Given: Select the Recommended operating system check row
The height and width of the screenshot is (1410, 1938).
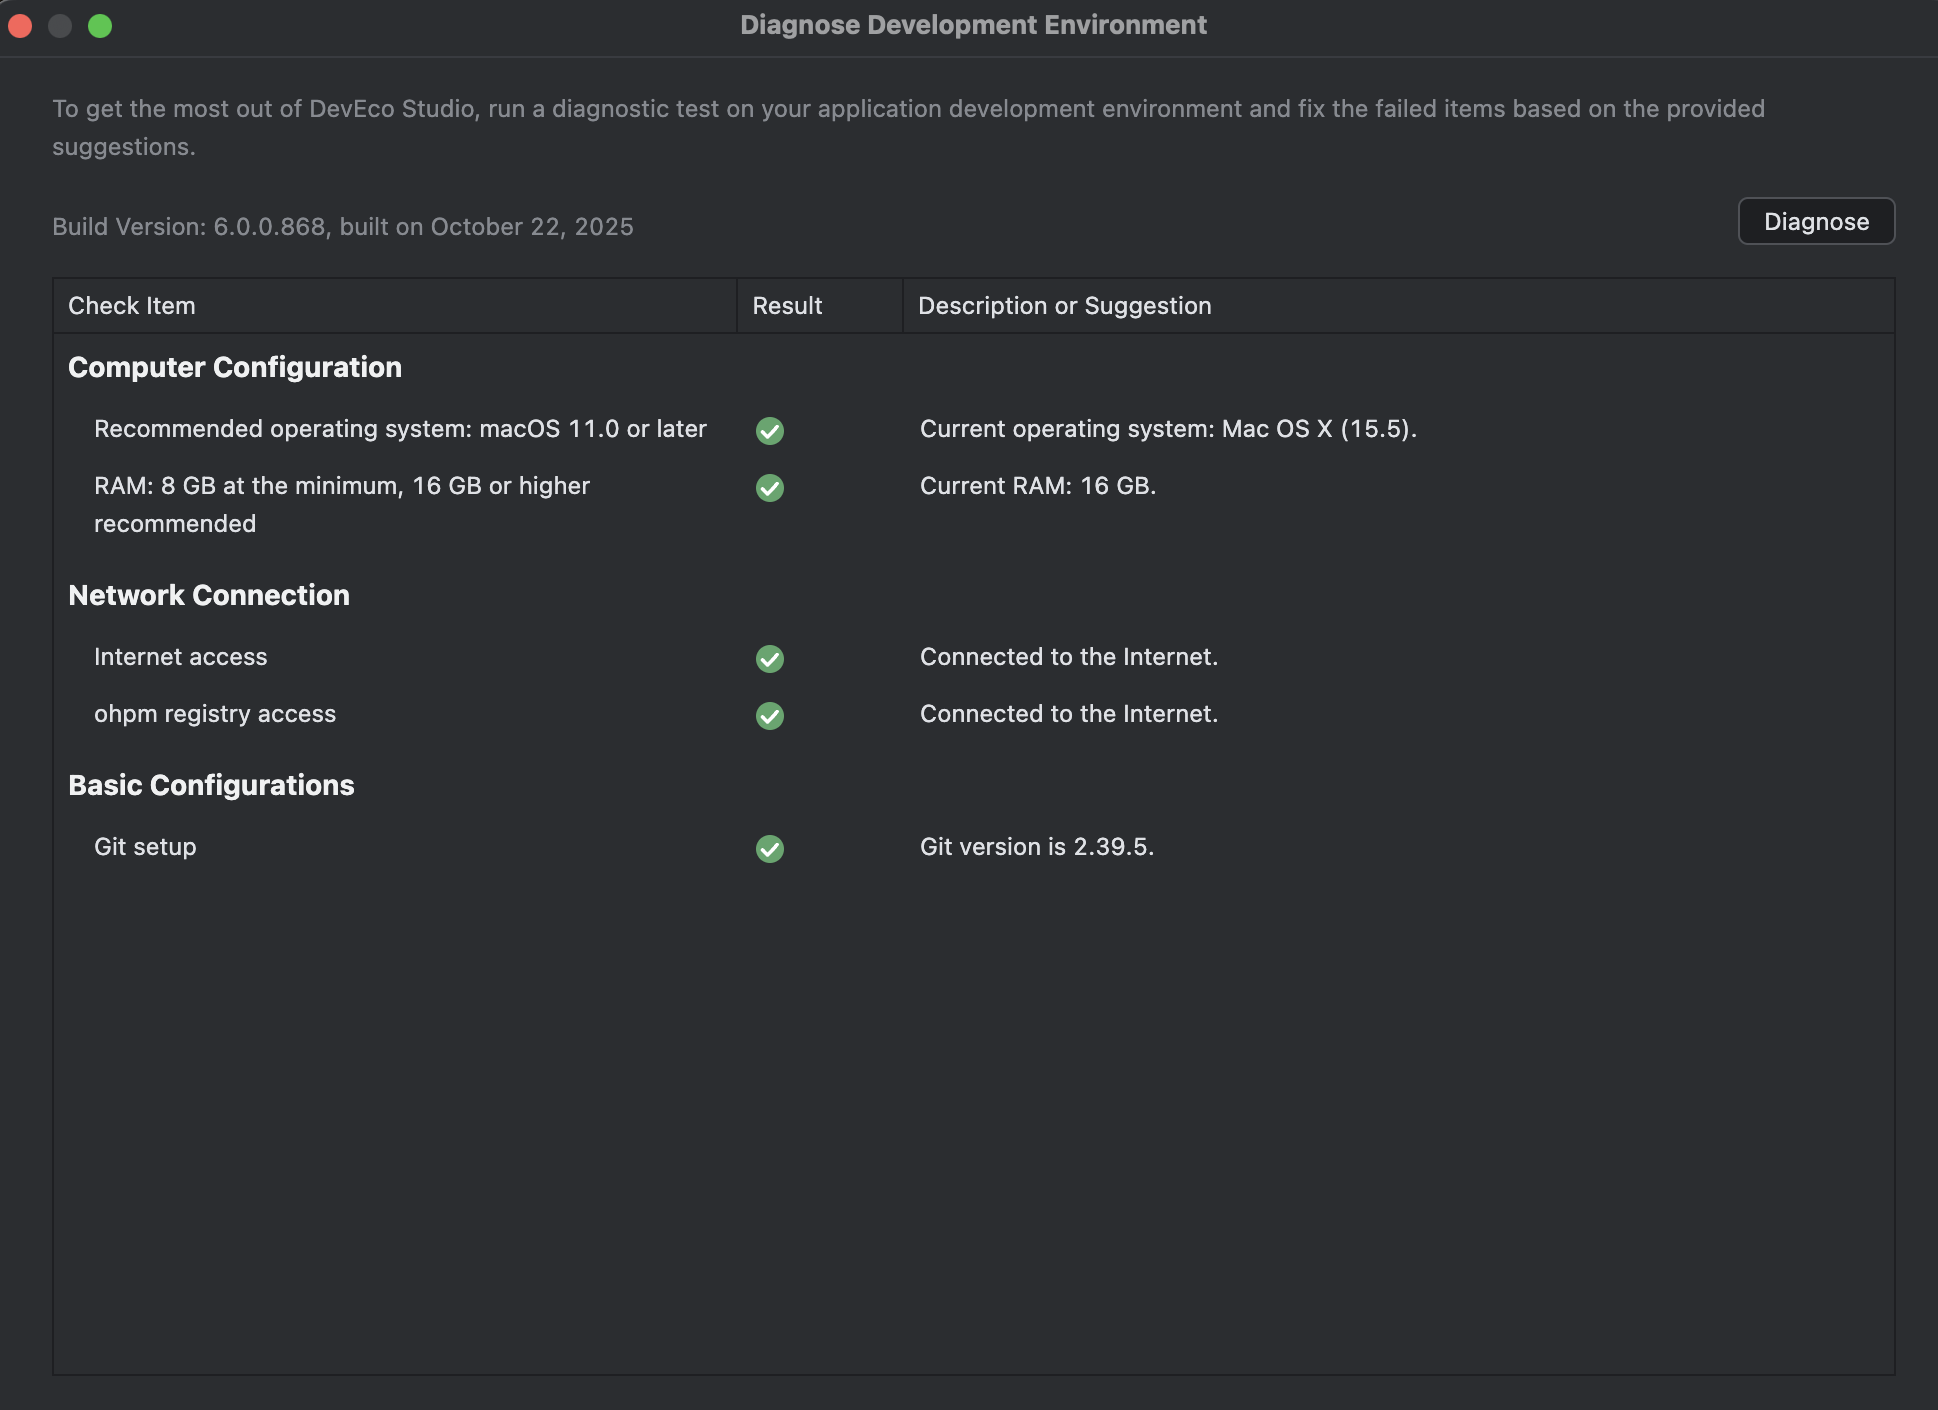Looking at the screenshot, I should (x=400, y=429).
